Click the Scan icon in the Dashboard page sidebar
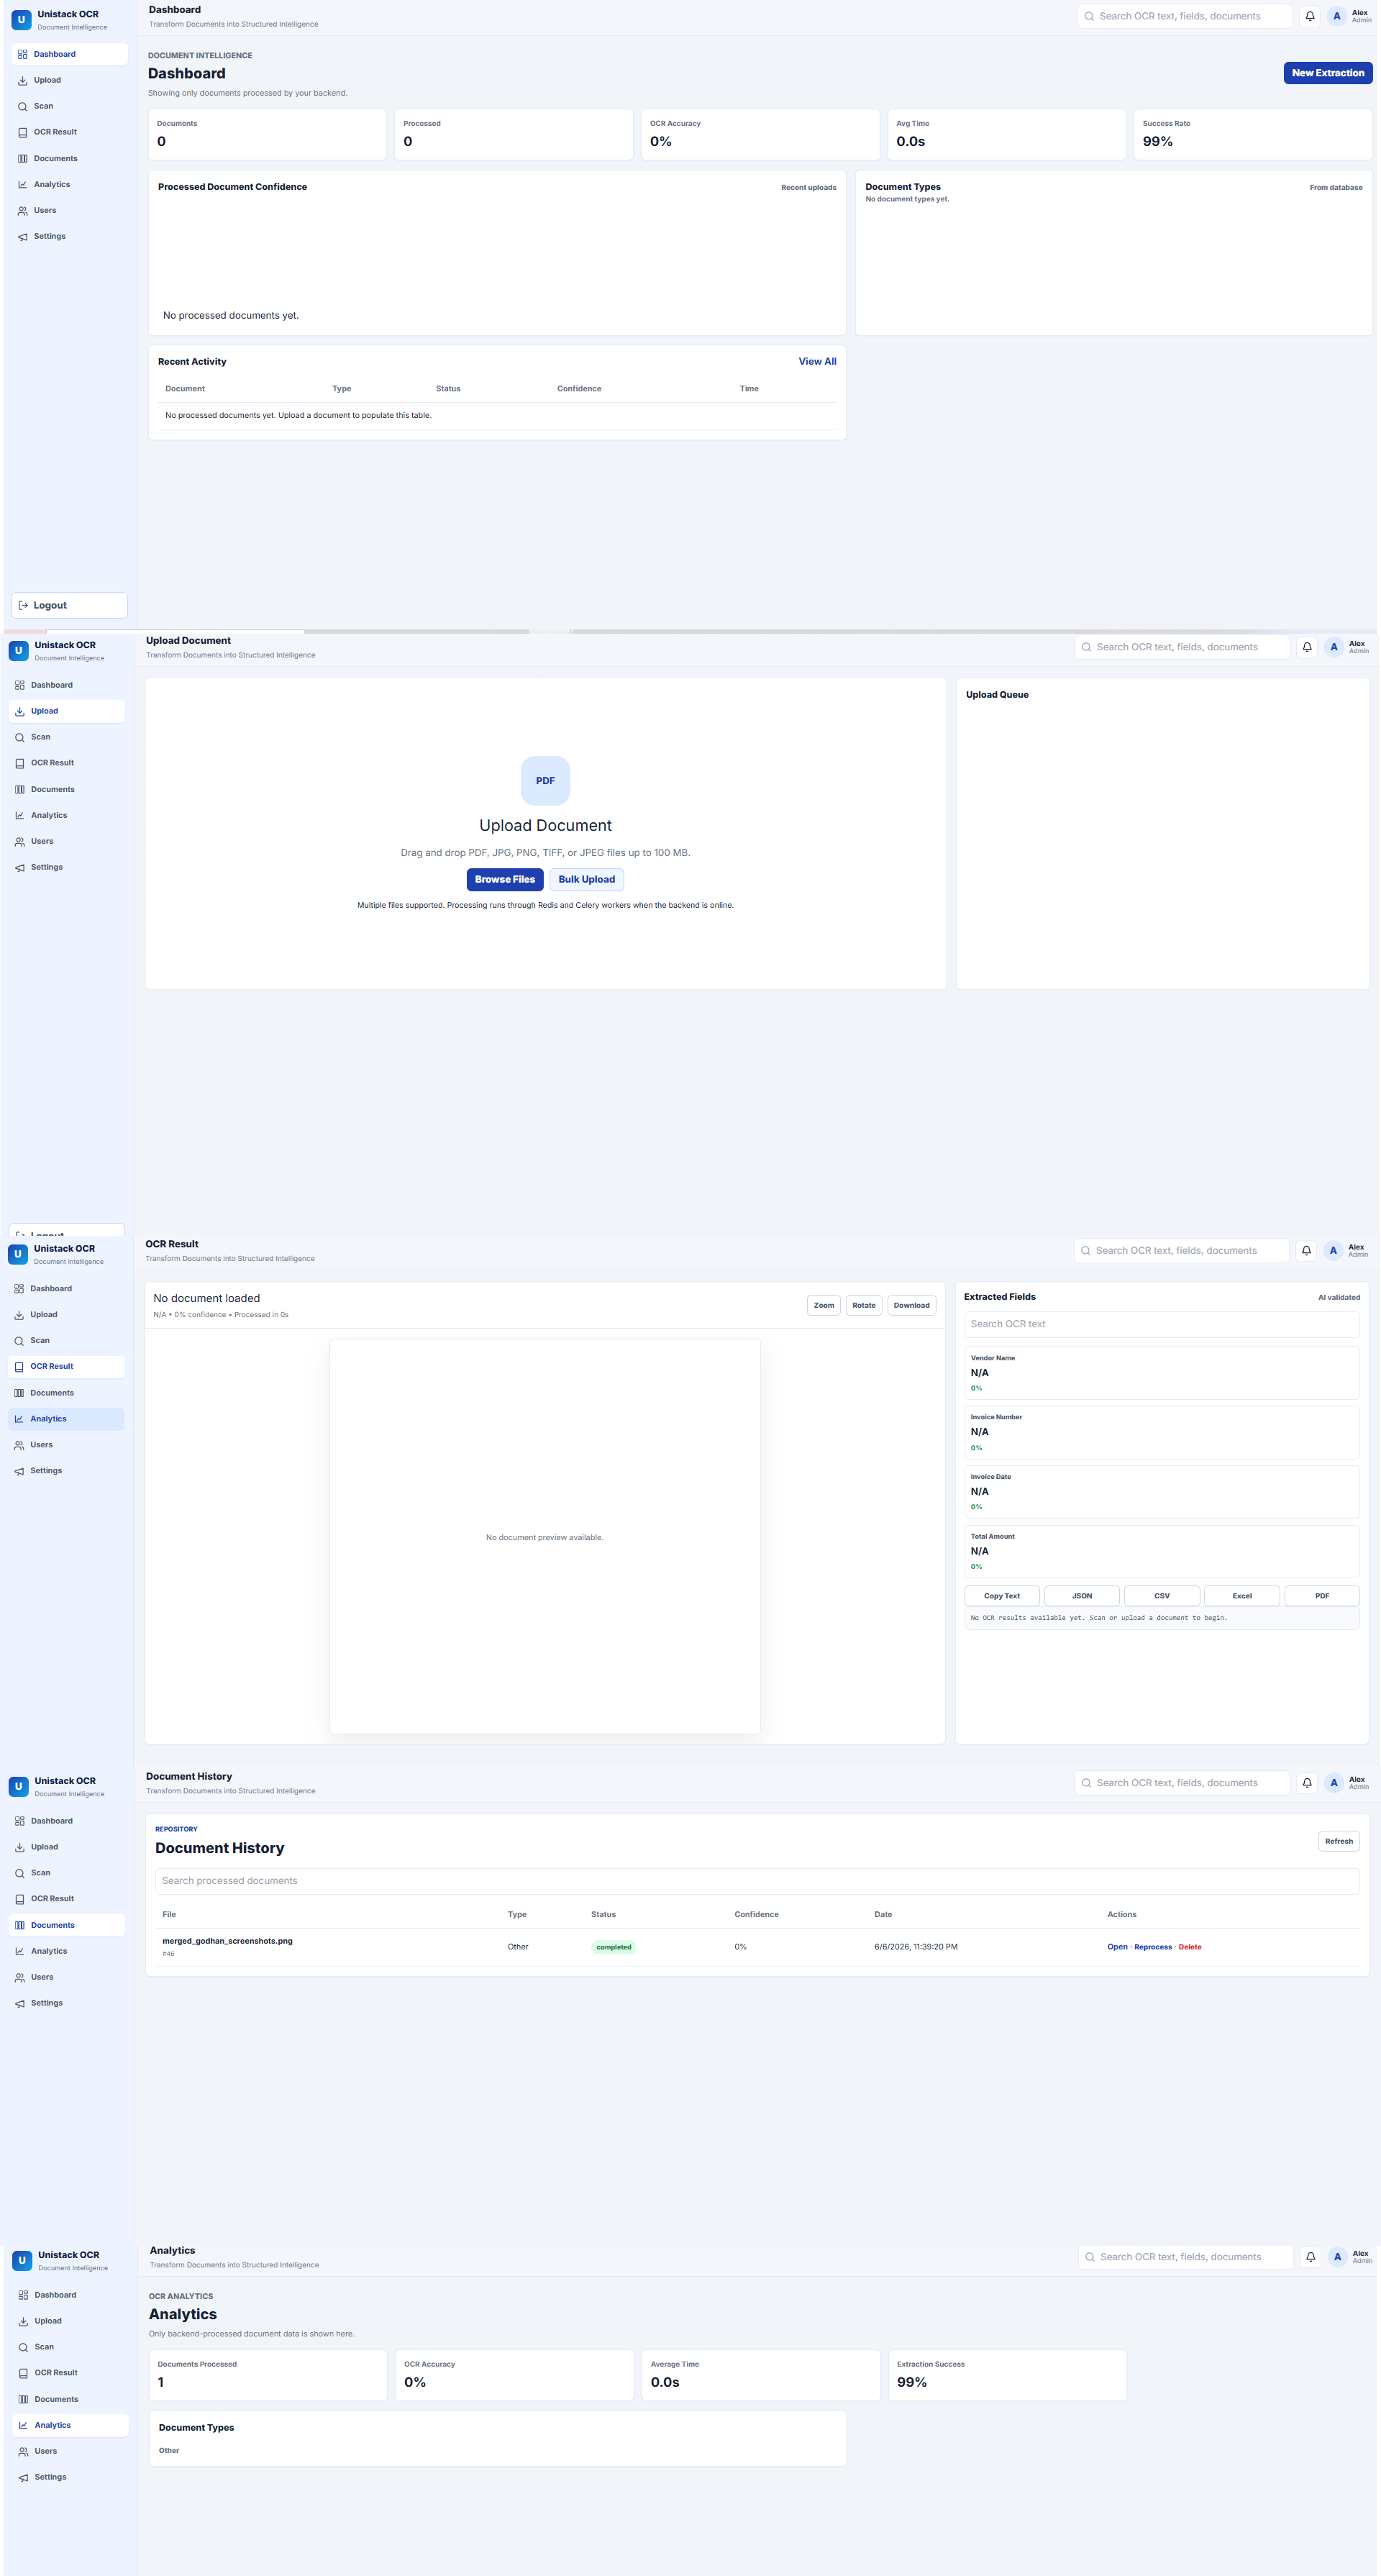Image resolution: width=1381 pixels, height=2576 pixels. click(22, 106)
